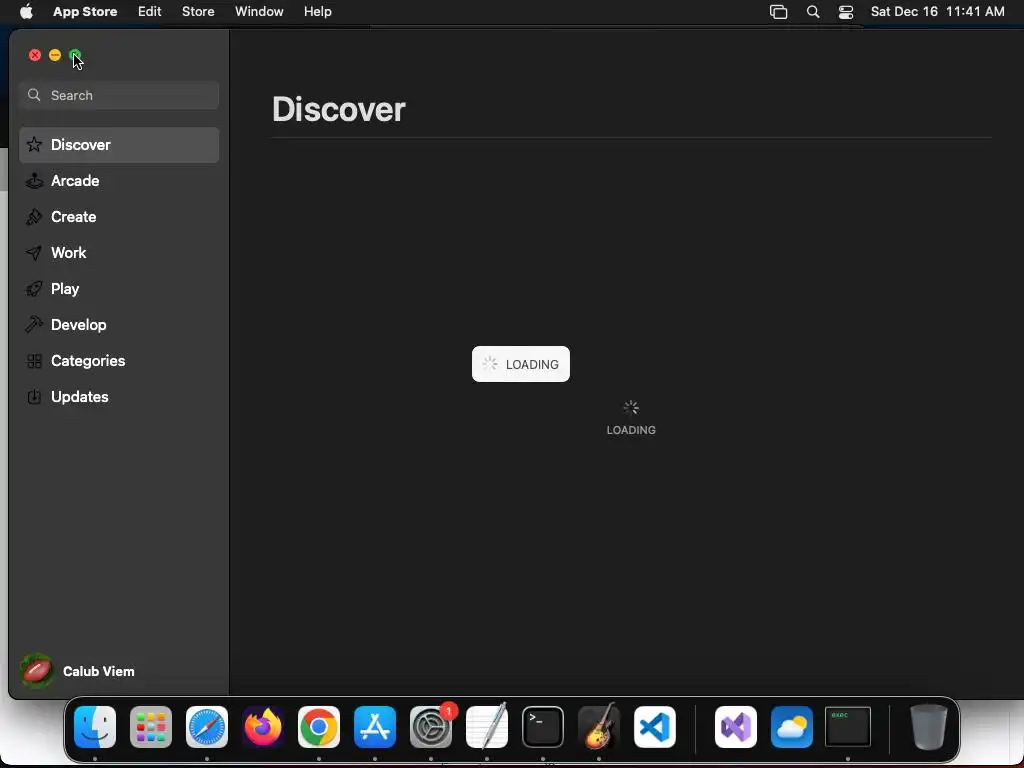
Task: Browse Categories in the sidebar
Action: pos(119,360)
